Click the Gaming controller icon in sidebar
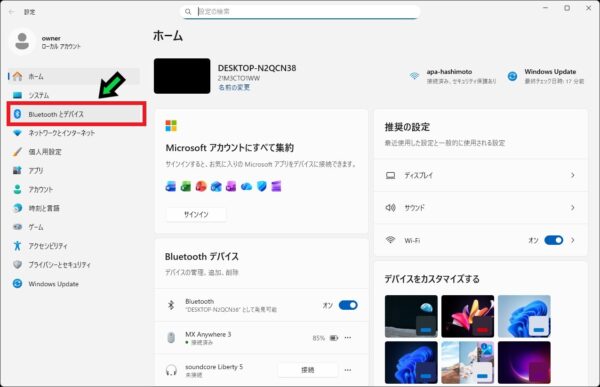 tap(17, 227)
